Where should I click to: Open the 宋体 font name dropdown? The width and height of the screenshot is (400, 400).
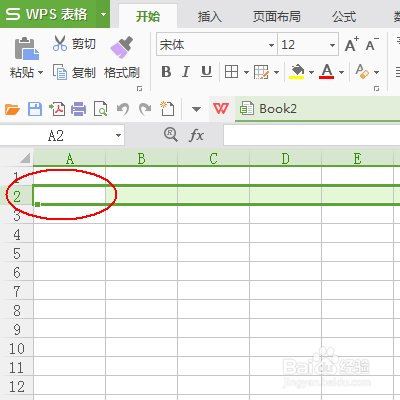coord(272,45)
